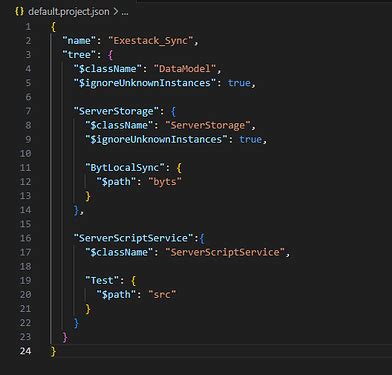The image size is (392, 375).
Task: Click "$className" key on line 4
Action: pos(108,69)
